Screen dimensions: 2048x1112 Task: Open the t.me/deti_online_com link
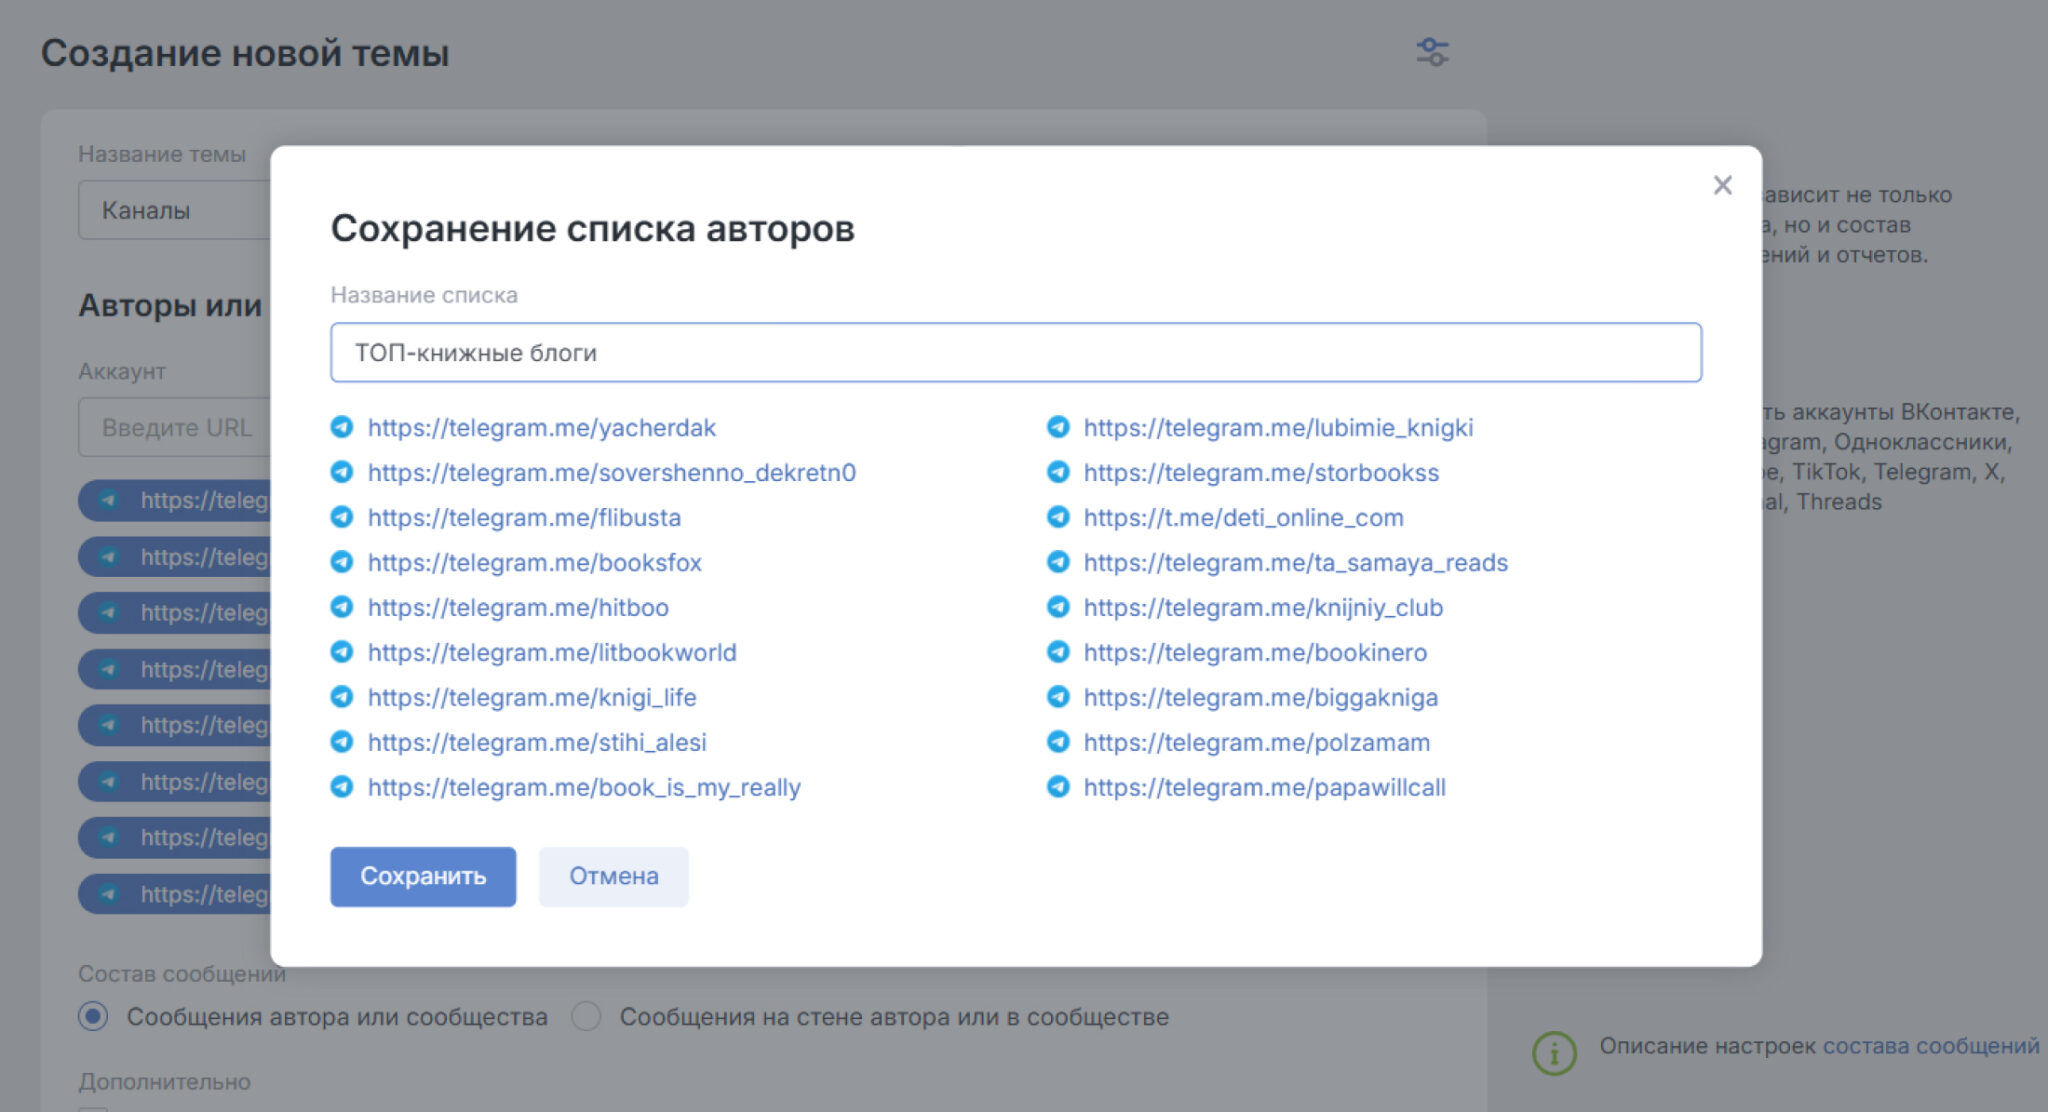(x=1244, y=518)
